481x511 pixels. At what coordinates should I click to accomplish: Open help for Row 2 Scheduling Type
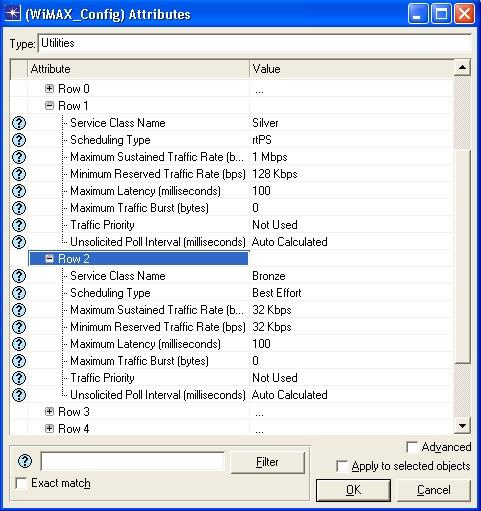point(19,293)
